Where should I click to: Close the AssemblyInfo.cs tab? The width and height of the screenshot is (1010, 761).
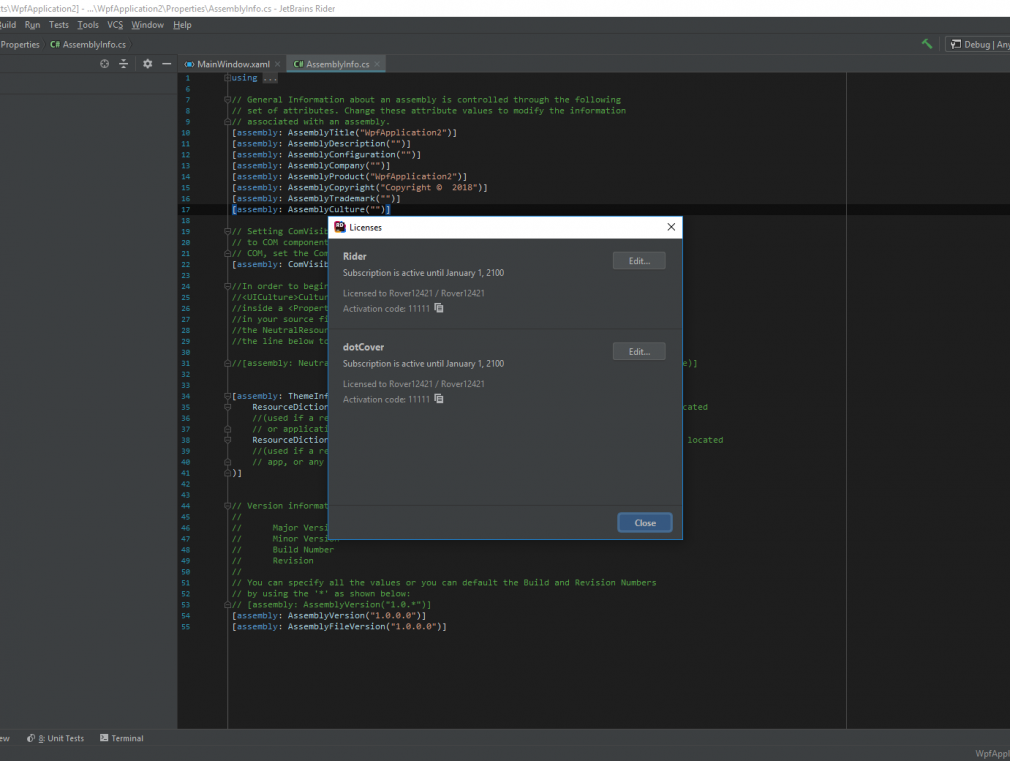377,64
